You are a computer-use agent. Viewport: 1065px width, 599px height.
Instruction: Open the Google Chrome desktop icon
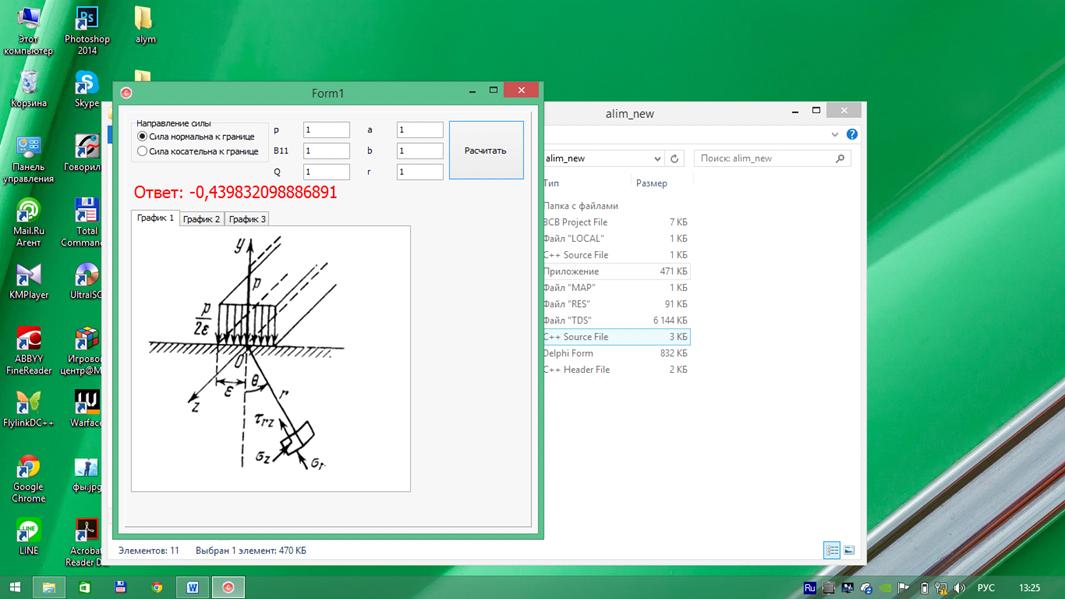pyautogui.click(x=28, y=469)
